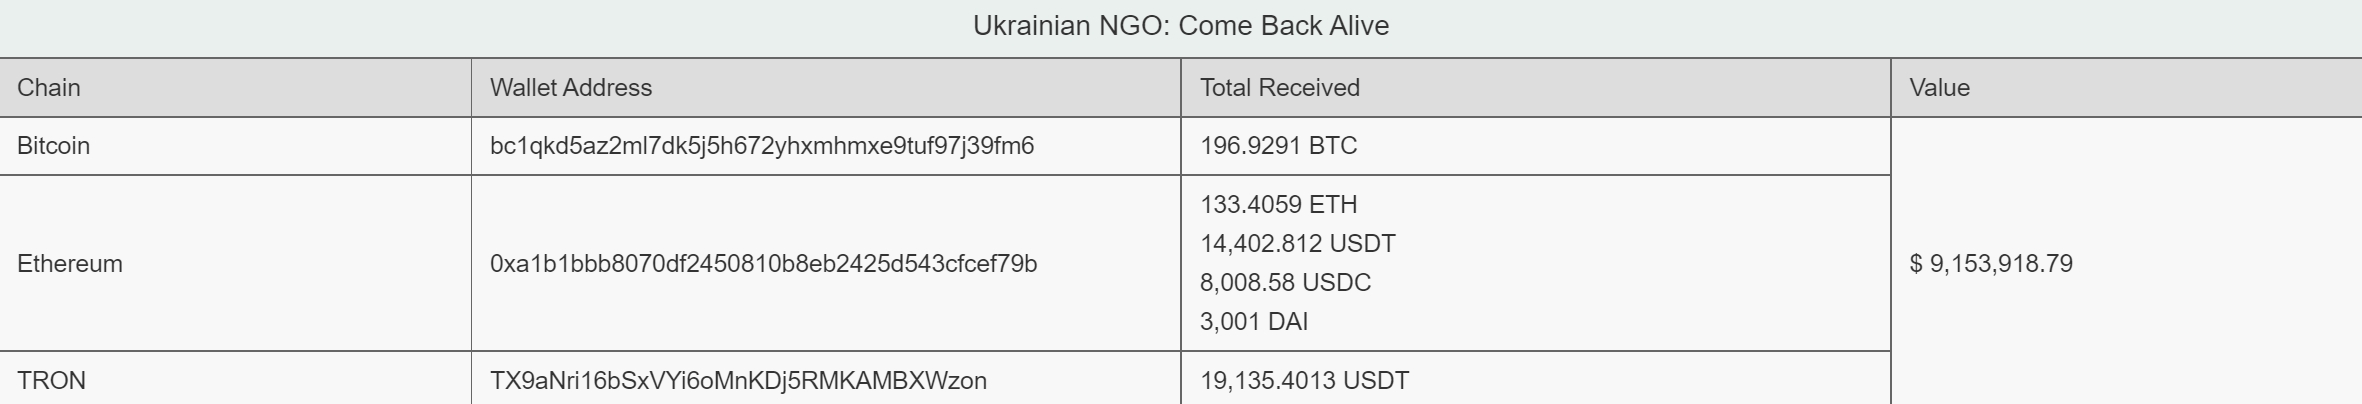Viewport: 2362px width, 404px height.
Task: Click the TRON wallet address TX9aNri16bSx...
Action: 738,381
